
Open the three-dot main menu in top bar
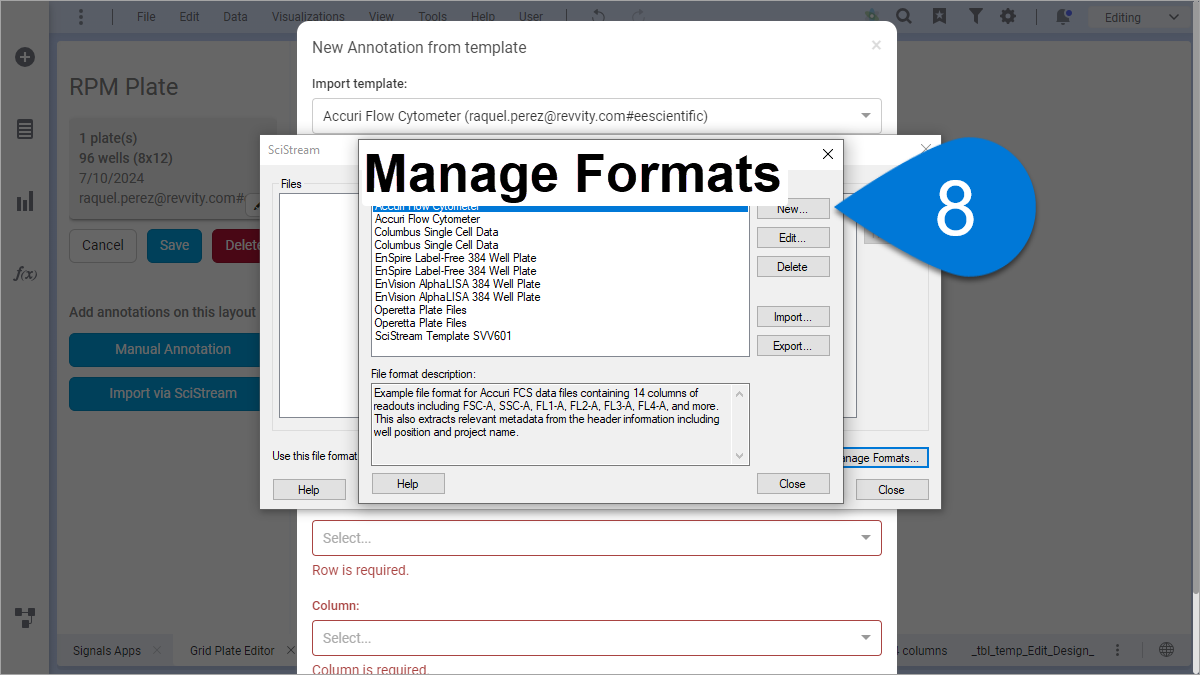coord(81,17)
